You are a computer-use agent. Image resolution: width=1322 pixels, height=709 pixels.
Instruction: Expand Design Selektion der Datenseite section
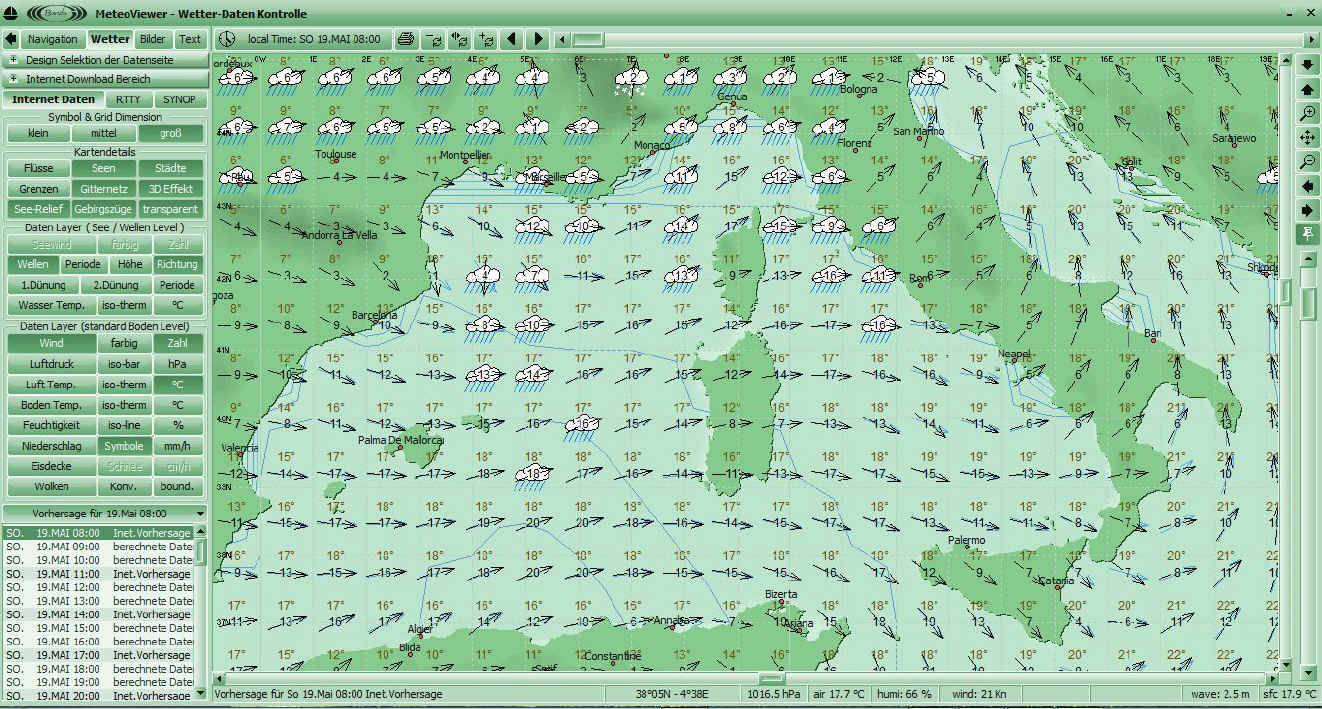[x=105, y=60]
